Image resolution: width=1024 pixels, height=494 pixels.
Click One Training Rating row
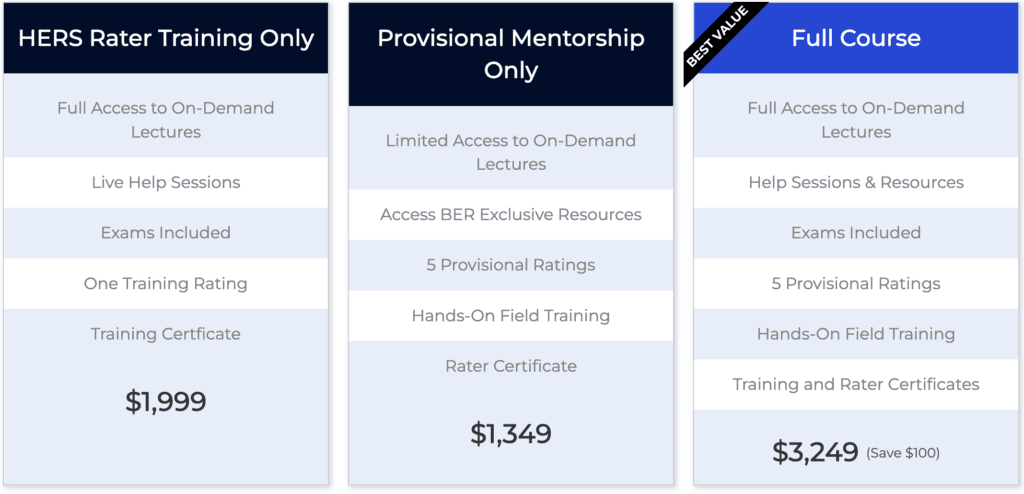(x=166, y=284)
